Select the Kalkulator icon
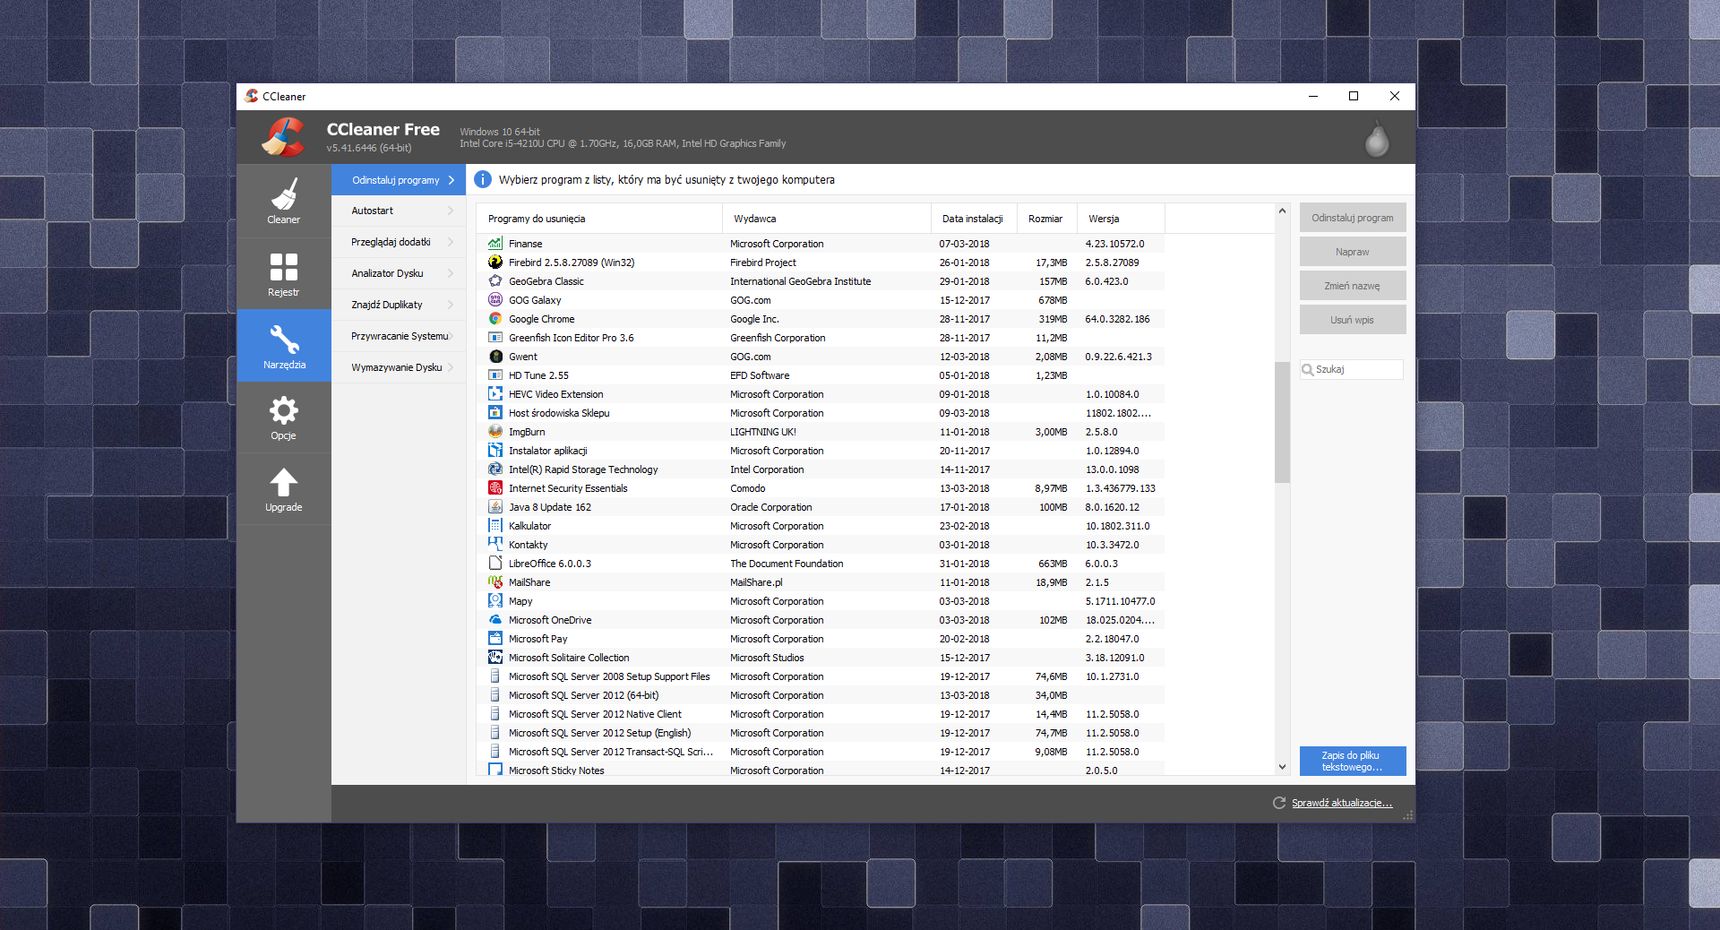This screenshot has width=1720, height=930. pos(495,526)
